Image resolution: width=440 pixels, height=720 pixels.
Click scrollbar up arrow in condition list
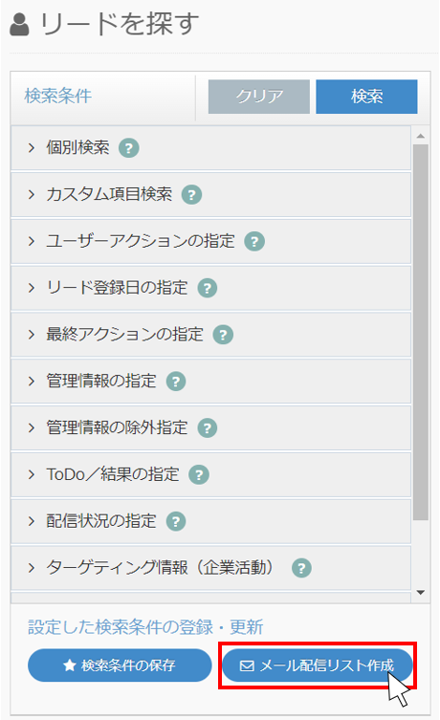(x=420, y=136)
